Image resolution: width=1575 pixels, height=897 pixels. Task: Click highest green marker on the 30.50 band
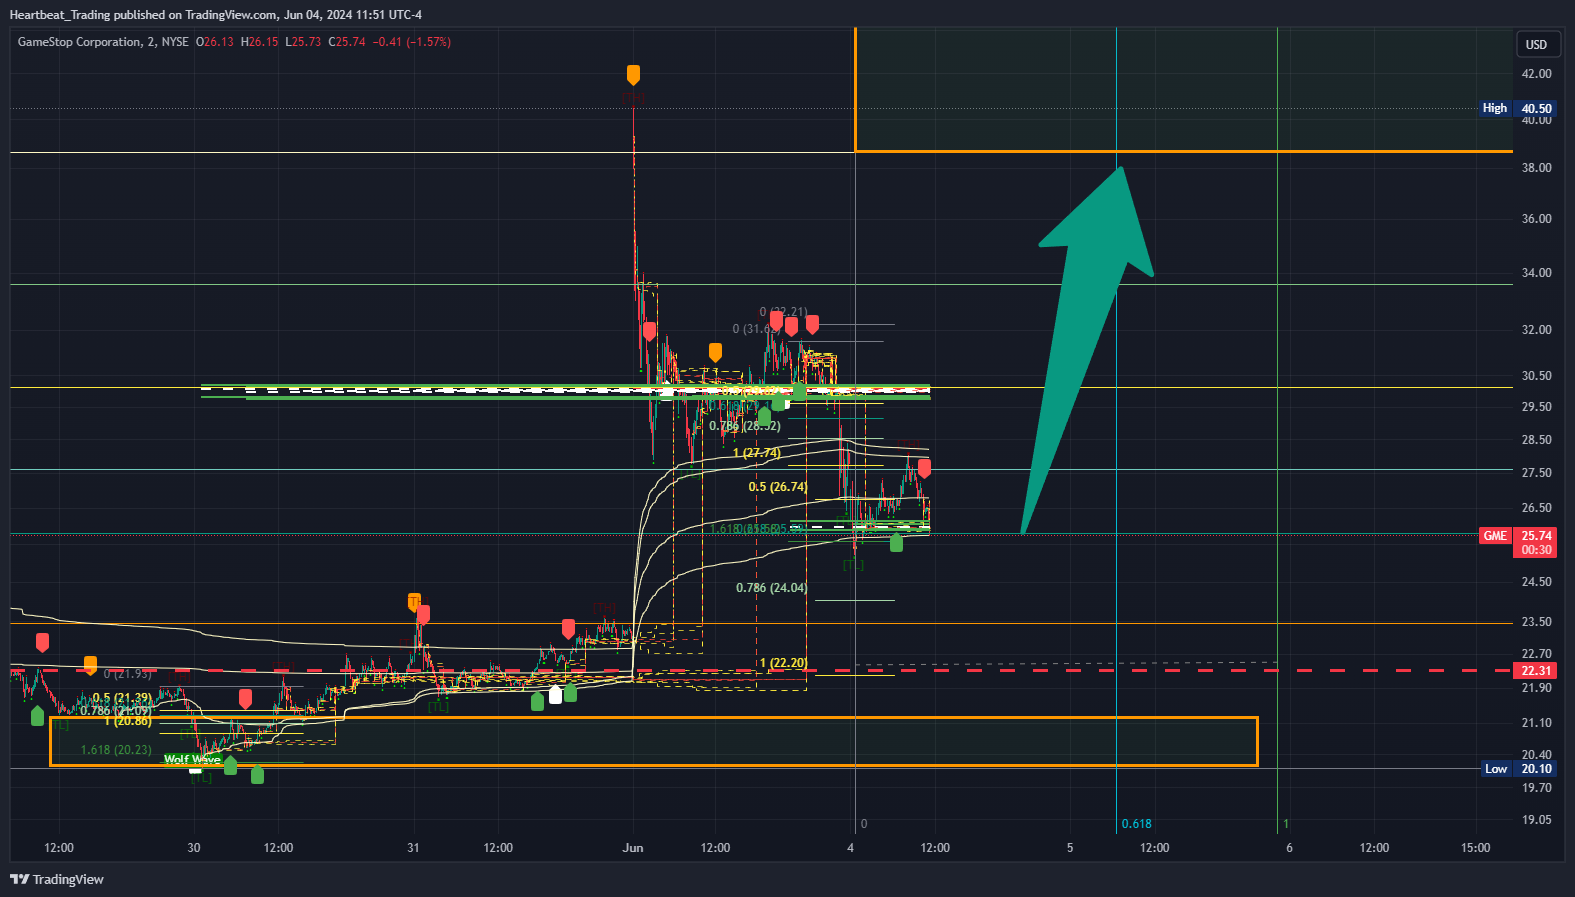pyautogui.click(x=799, y=391)
